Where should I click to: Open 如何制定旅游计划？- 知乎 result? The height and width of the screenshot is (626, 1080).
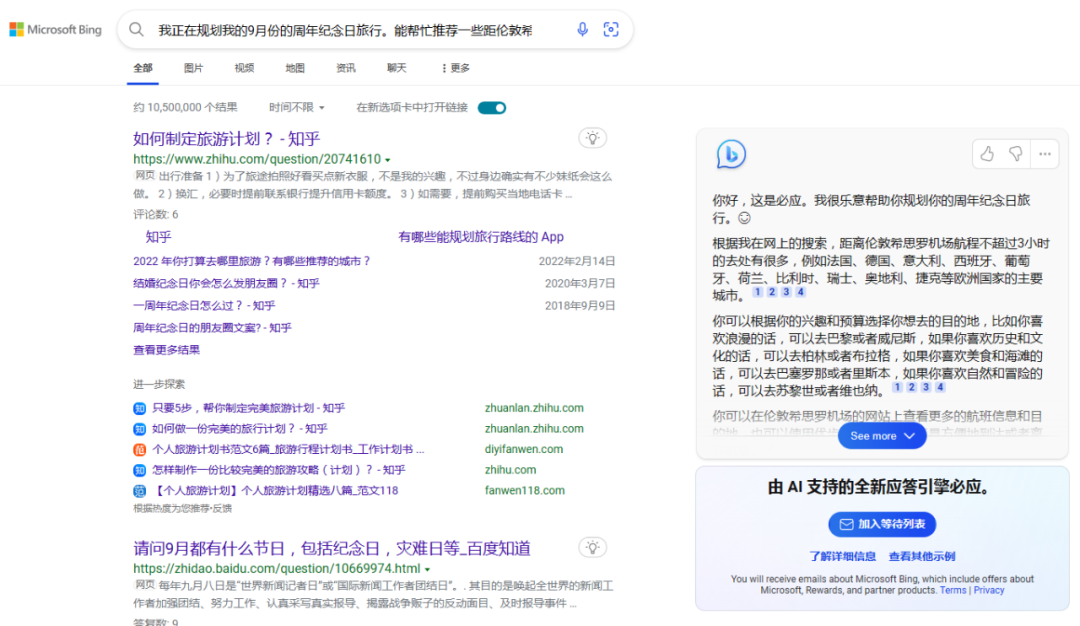point(227,139)
